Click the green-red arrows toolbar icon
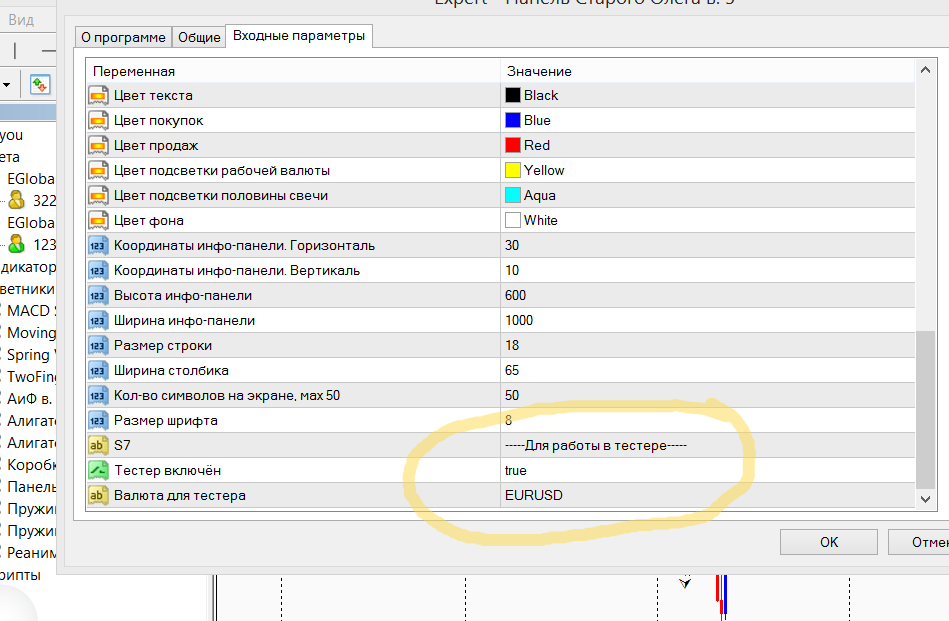Viewport: 949px width, 621px height. tap(40, 85)
